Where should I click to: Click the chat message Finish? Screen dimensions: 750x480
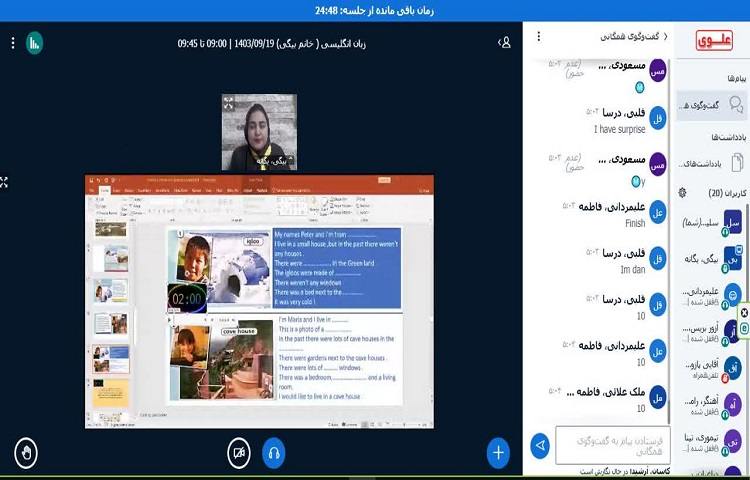point(635,223)
